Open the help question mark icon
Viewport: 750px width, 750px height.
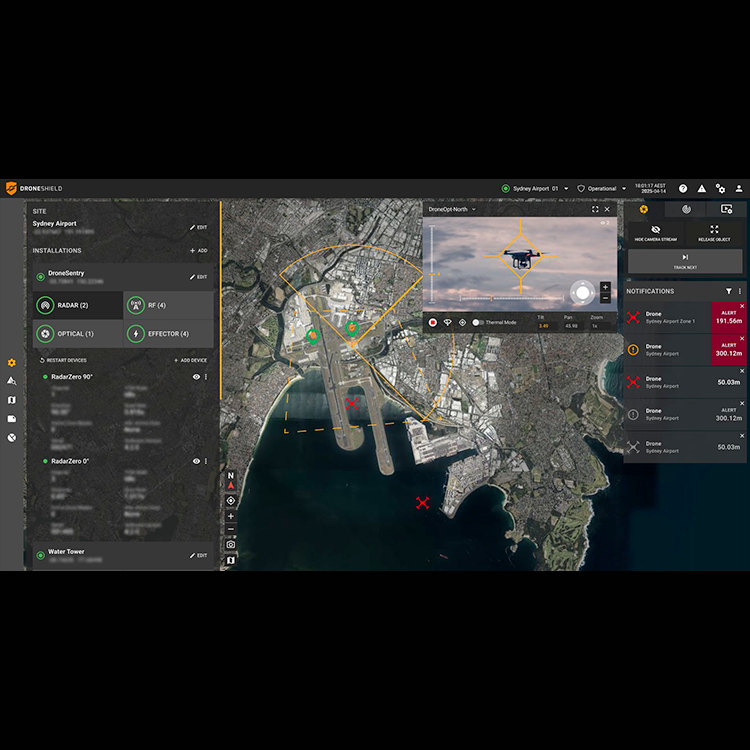pos(683,188)
